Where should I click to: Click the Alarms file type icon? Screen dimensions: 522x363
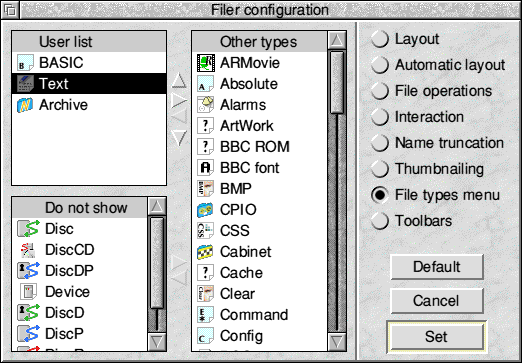click(206, 105)
